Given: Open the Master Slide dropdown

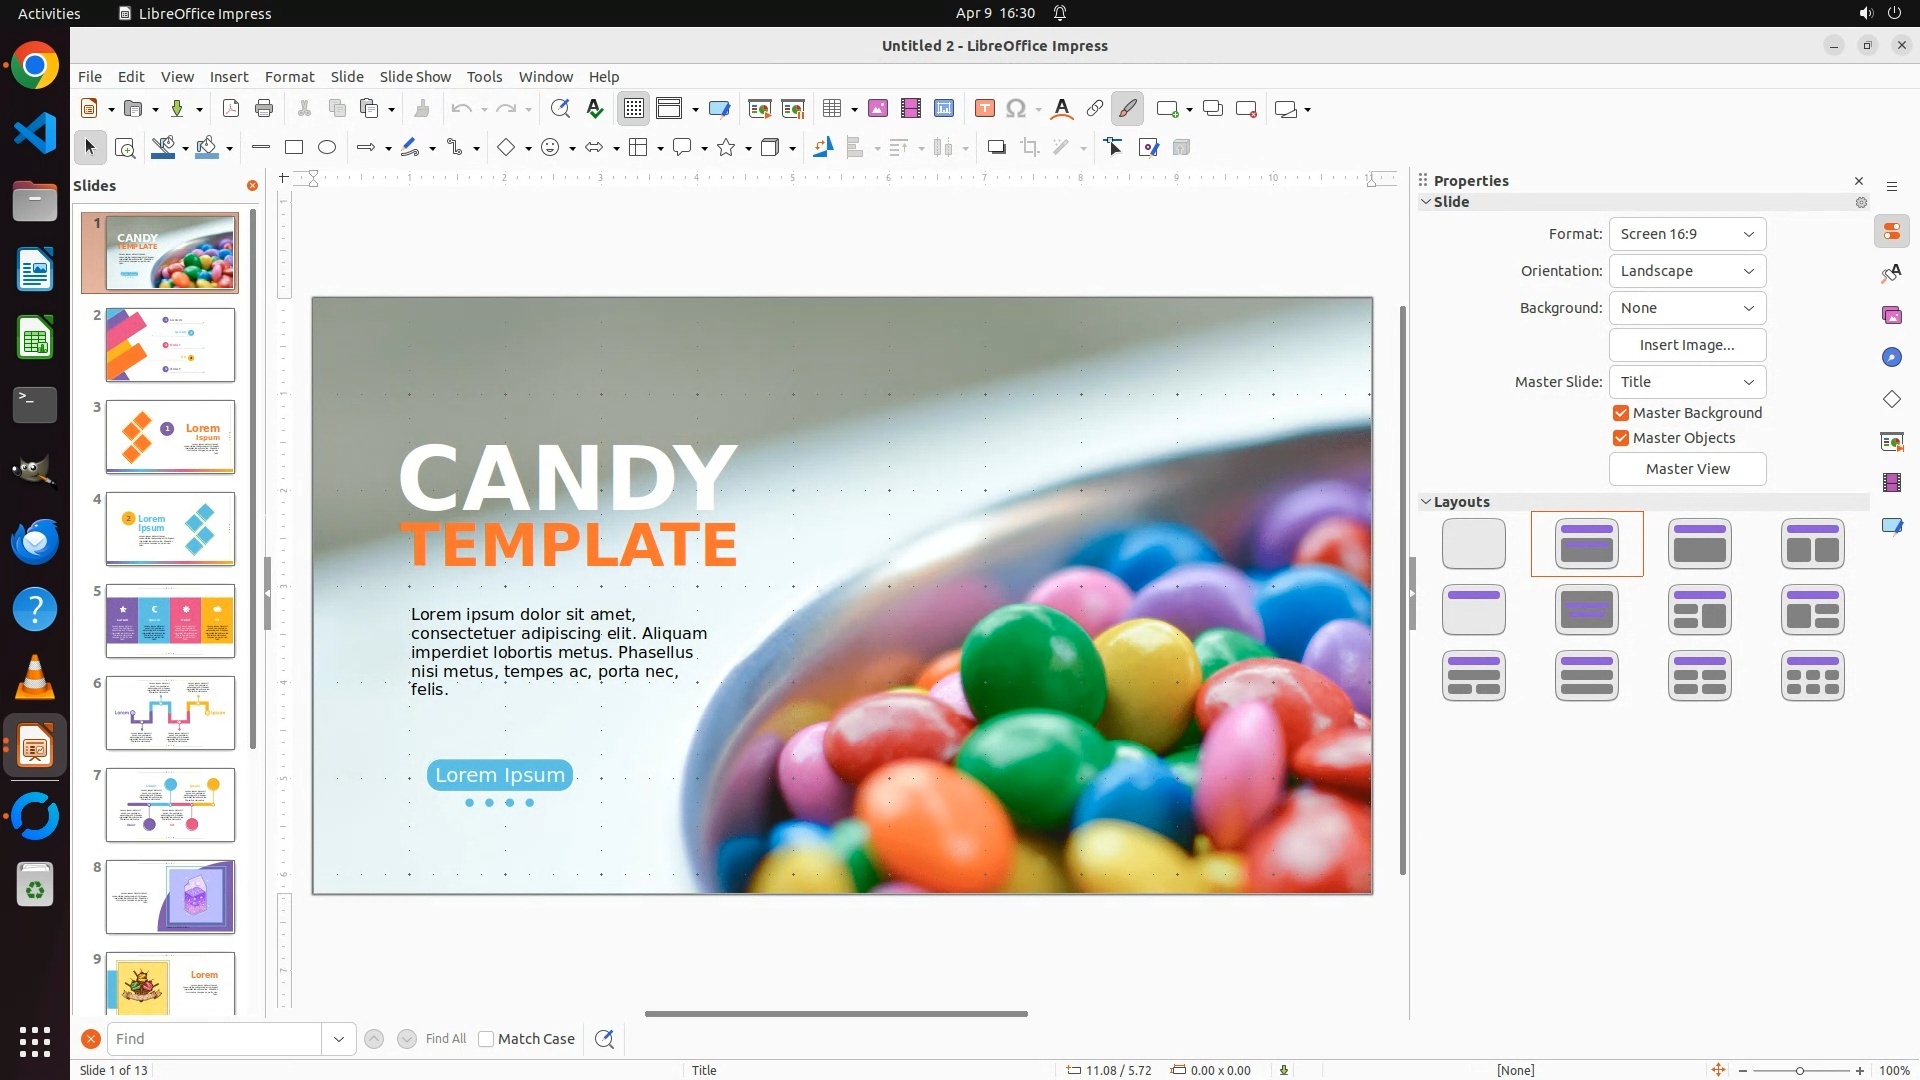Looking at the screenshot, I should coord(1687,382).
